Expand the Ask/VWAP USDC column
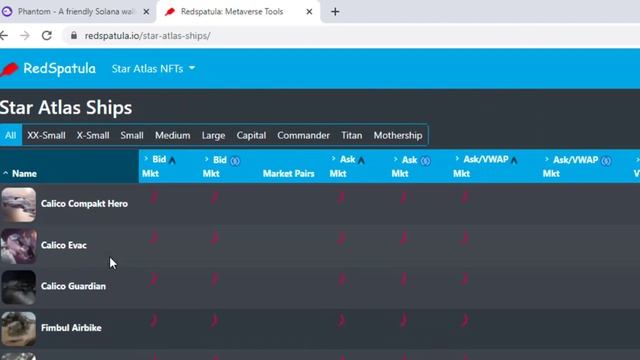The height and width of the screenshot is (360, 640). coord(547,159)
